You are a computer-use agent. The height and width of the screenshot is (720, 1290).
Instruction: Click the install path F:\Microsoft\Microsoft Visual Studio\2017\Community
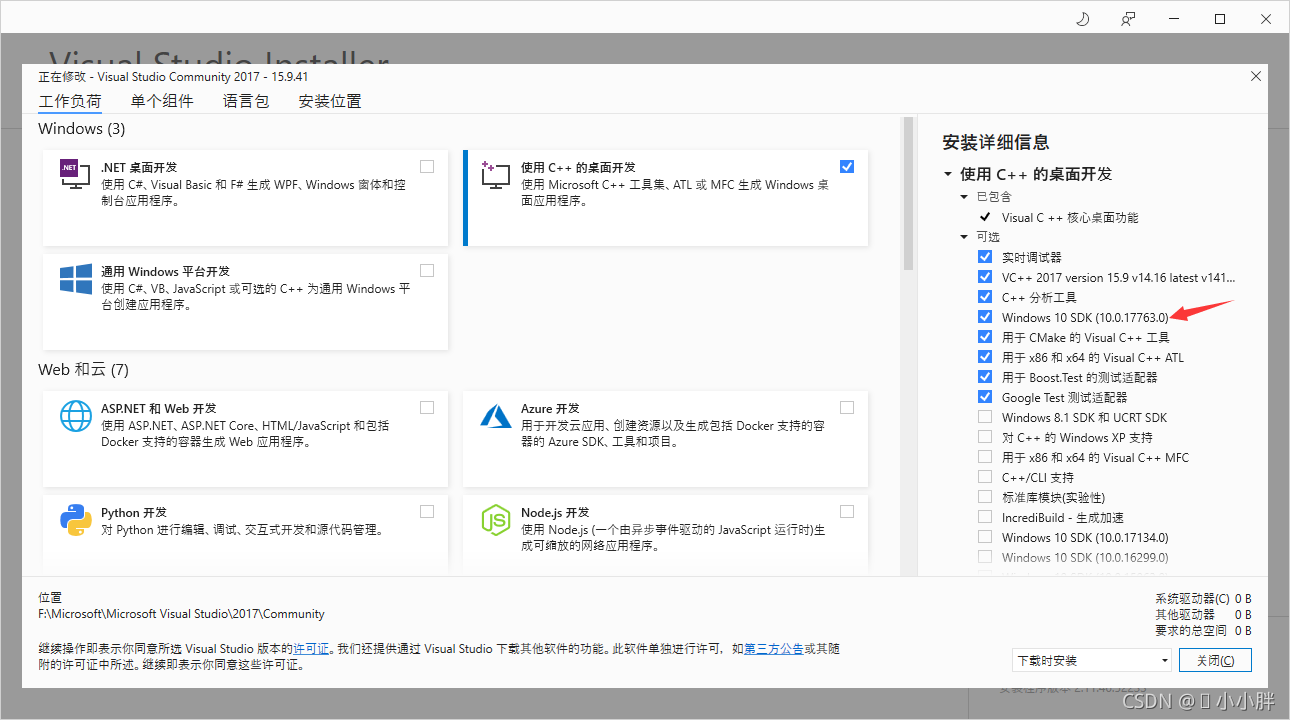(181, 614)
